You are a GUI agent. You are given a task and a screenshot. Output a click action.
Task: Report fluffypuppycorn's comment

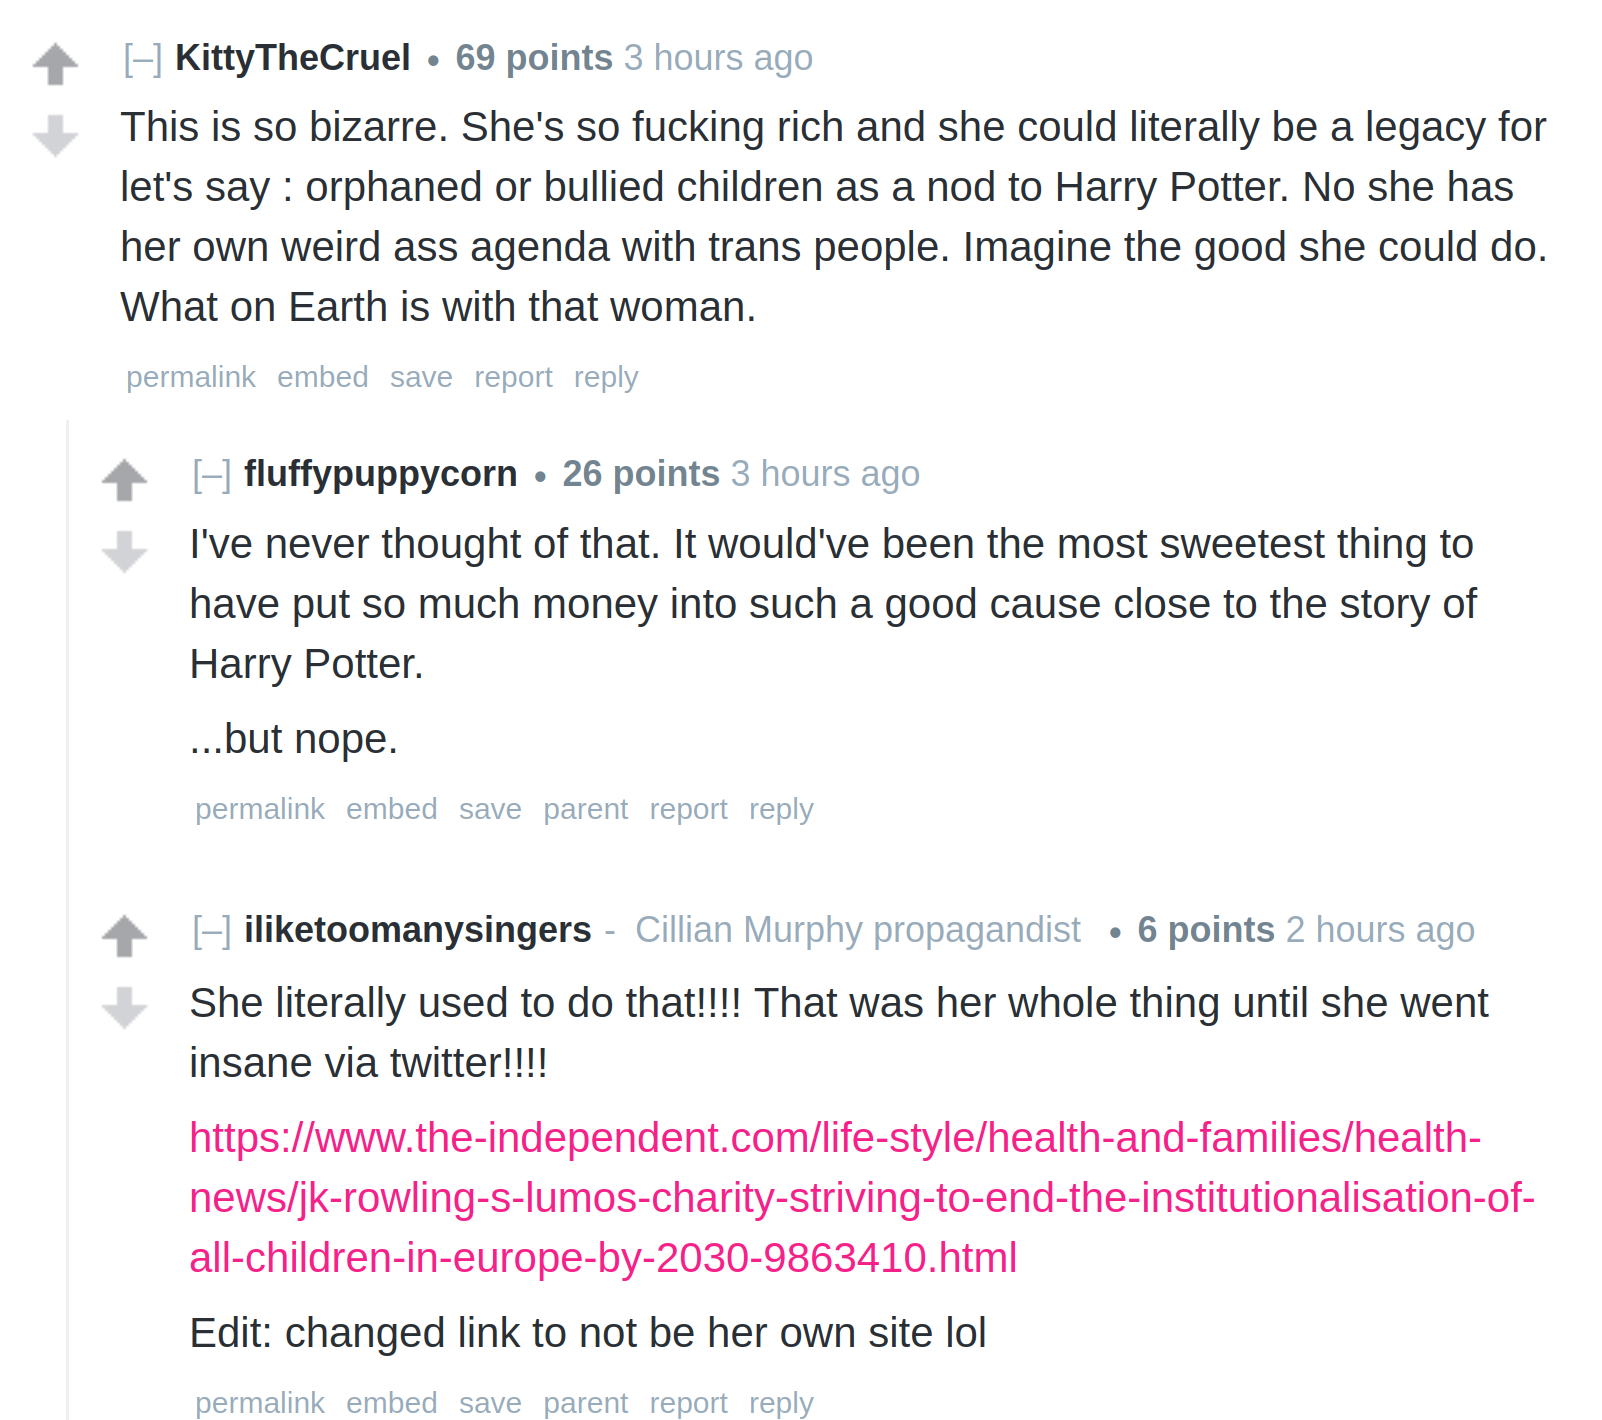[688, 809]
